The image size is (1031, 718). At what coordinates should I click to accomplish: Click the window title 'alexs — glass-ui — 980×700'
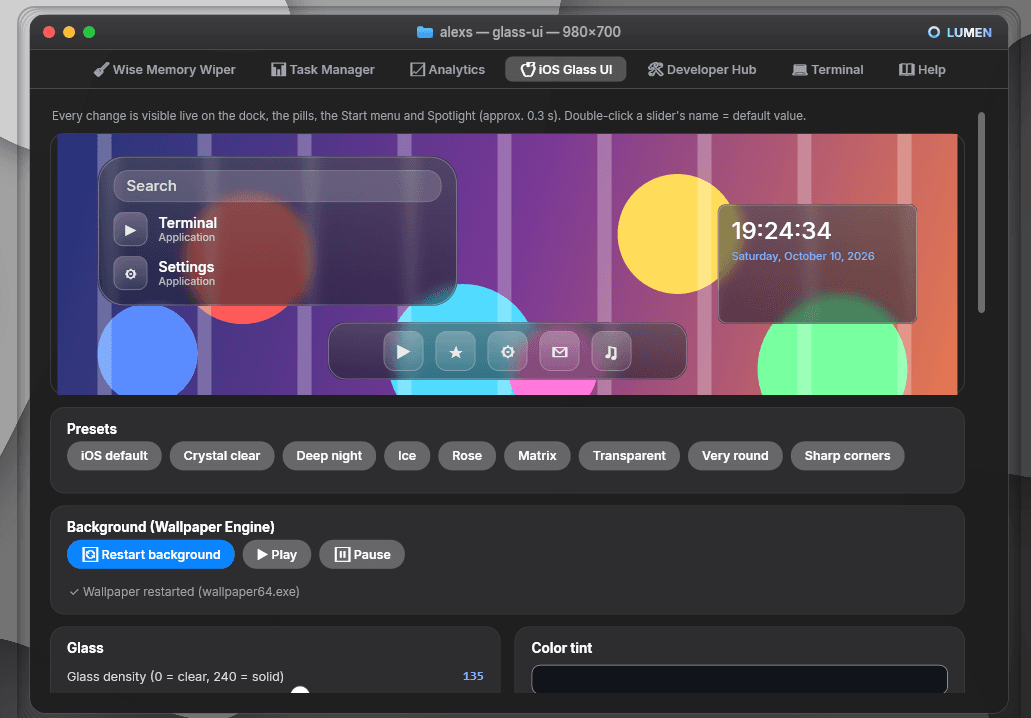pyautogui.click(x=530, y=32)
